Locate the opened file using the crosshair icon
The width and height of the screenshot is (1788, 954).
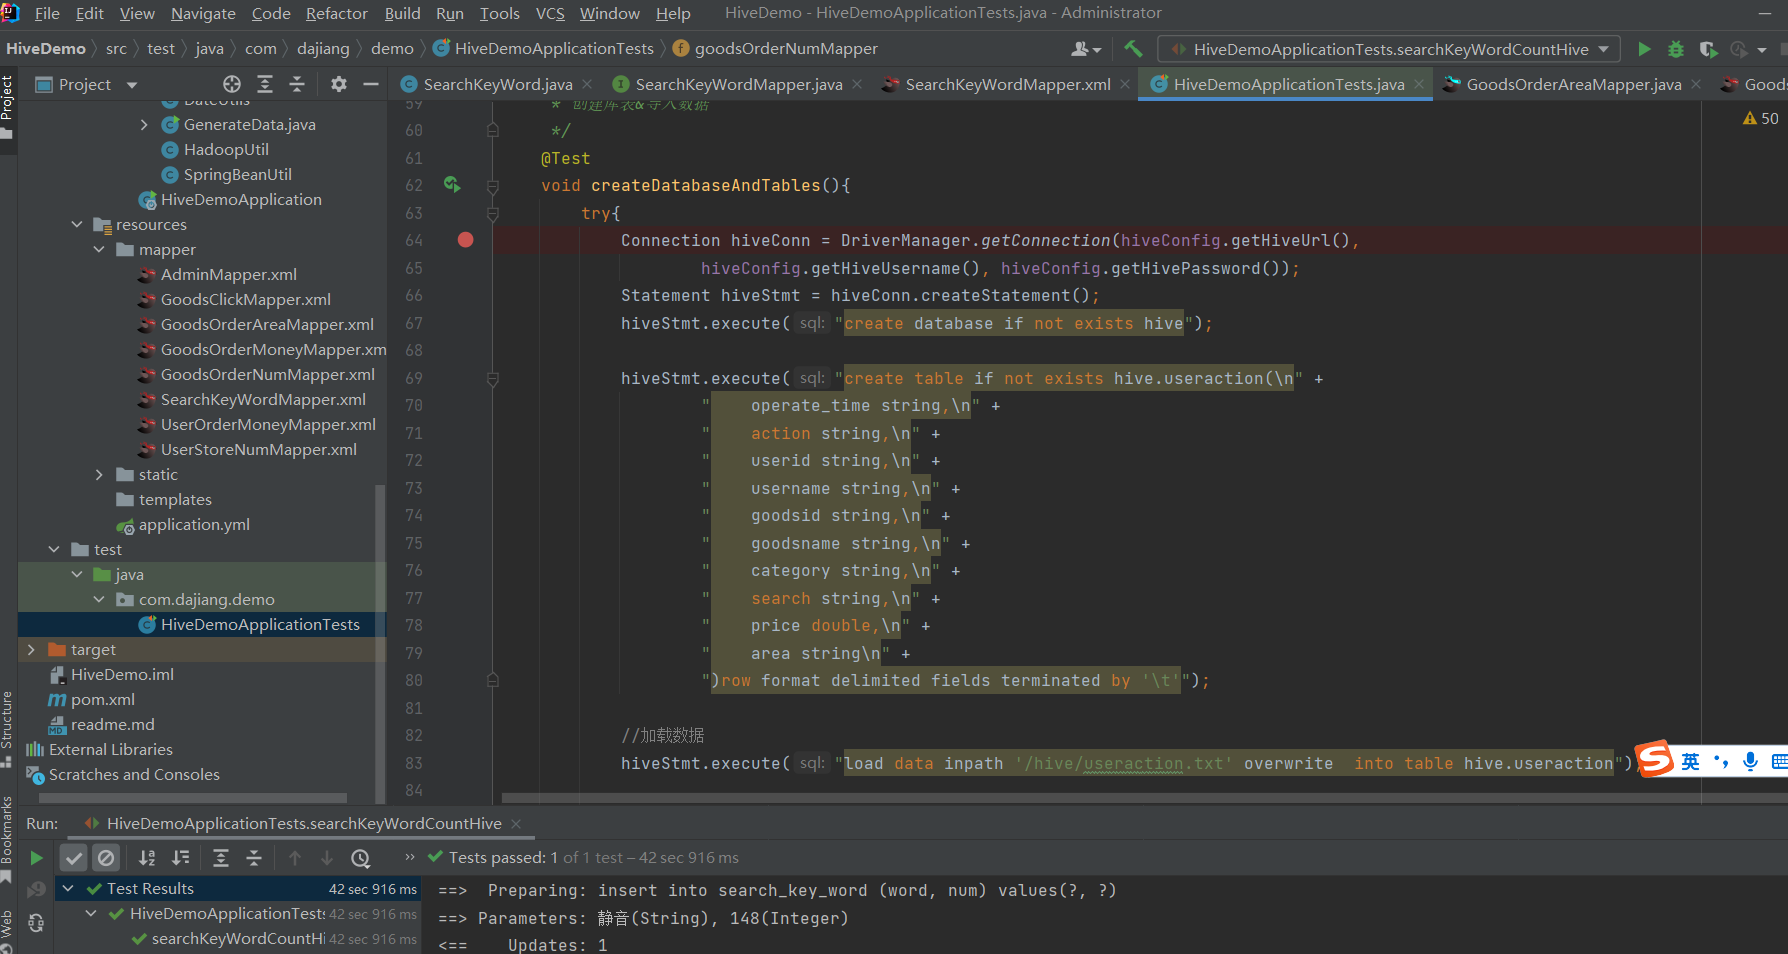click(x=232, y=85)
